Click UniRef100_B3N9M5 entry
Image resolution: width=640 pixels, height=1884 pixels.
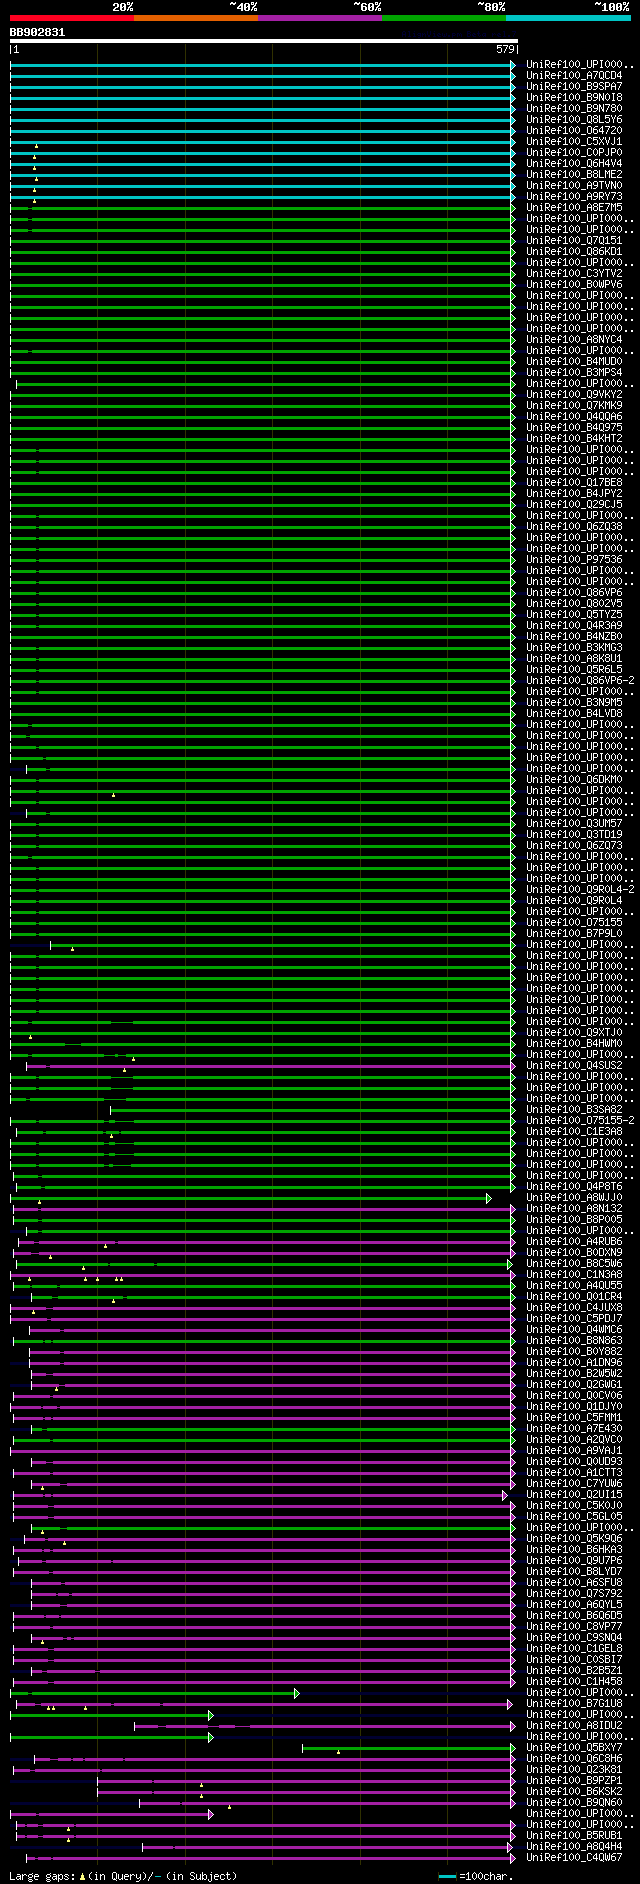pyautogui.click(x=574, y=703)
